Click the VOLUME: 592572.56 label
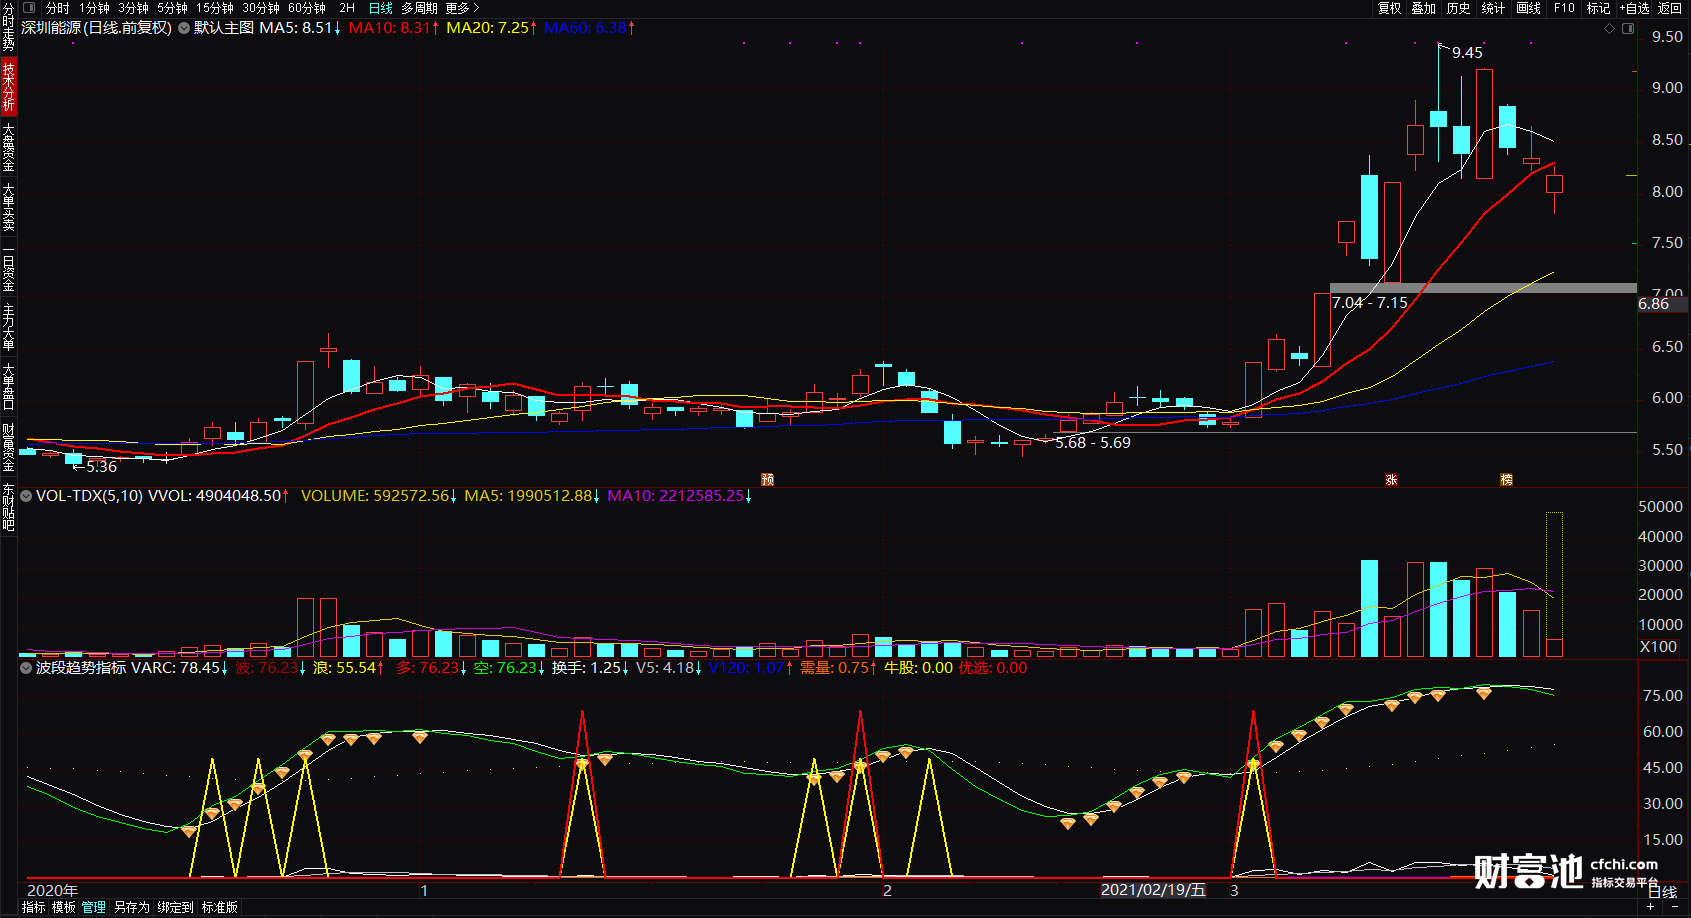Screen dimensions: 1691x918 (x=379, y=496)
